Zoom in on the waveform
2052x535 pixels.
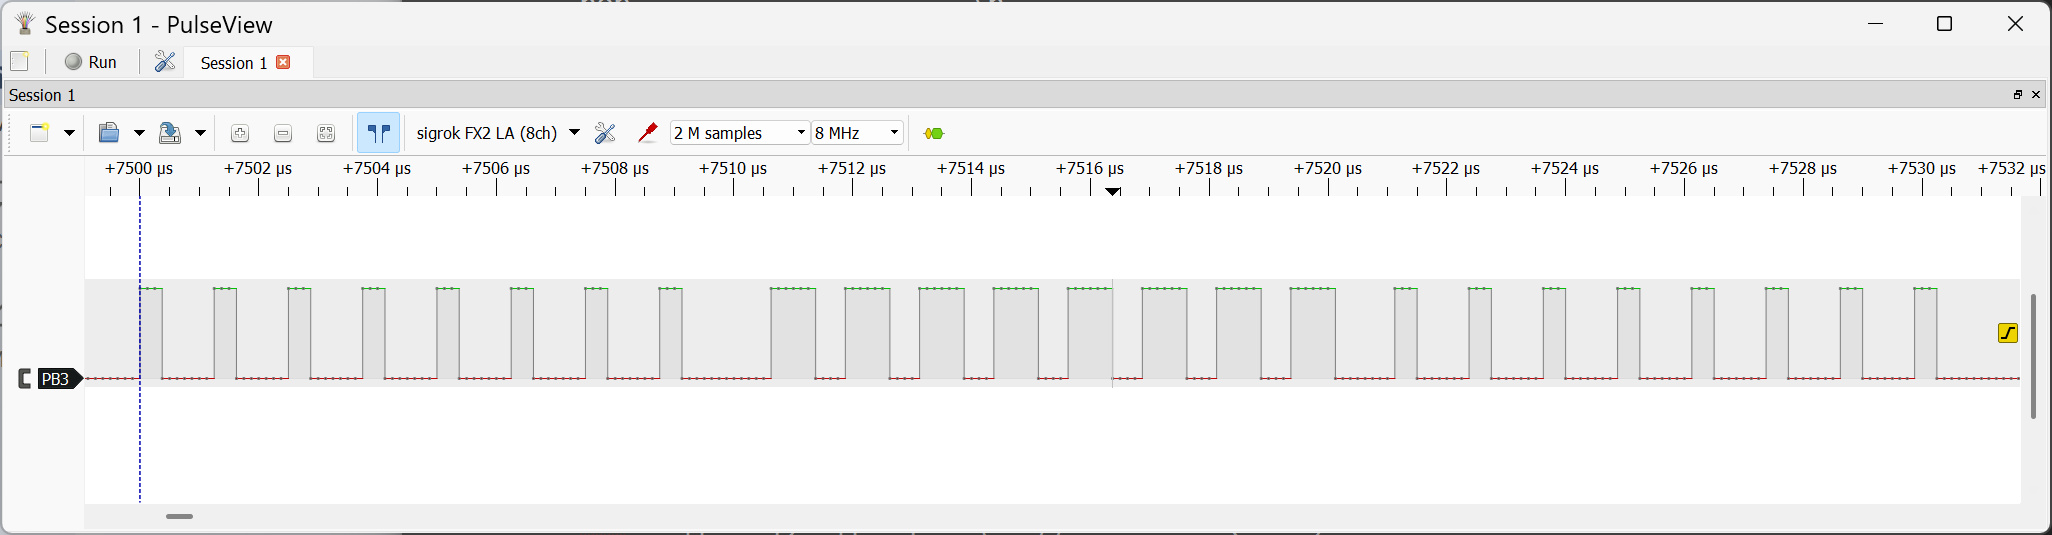239,133
